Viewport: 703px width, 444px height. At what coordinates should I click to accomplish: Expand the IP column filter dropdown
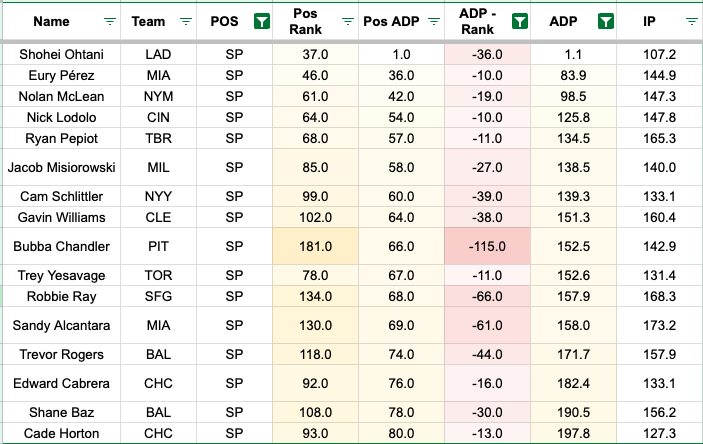tap(691, 21)
